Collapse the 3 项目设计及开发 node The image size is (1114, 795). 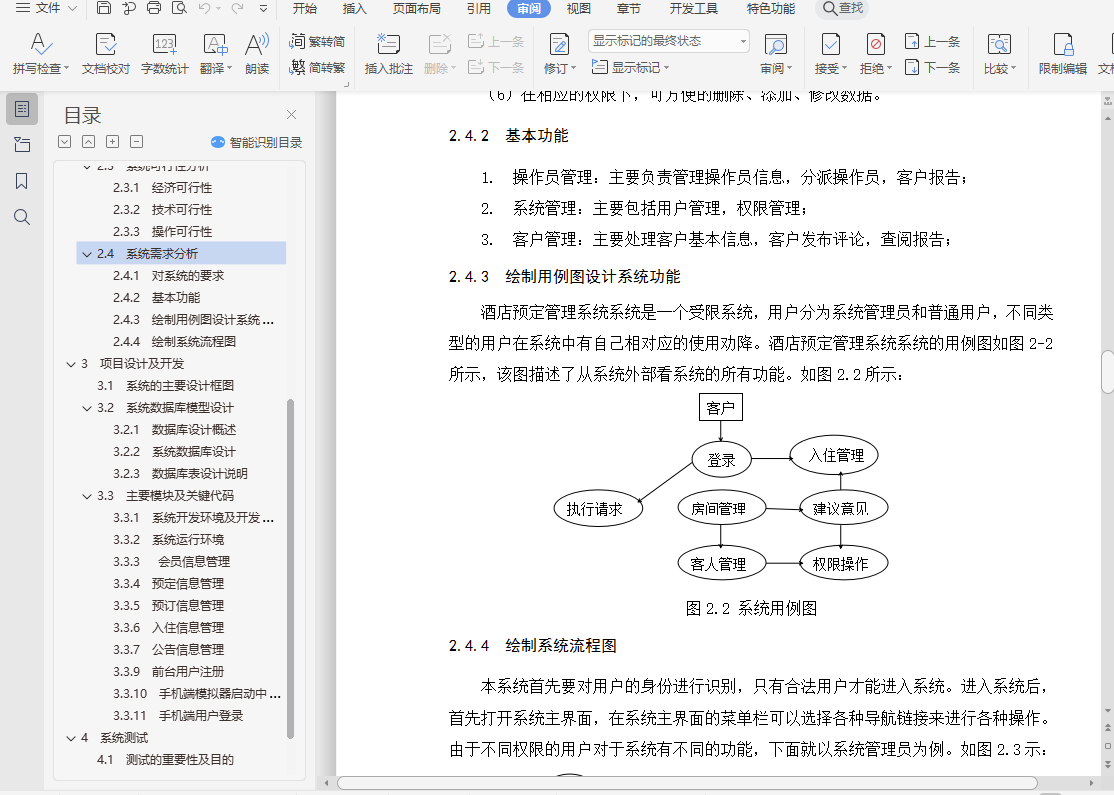click(71, 364)
